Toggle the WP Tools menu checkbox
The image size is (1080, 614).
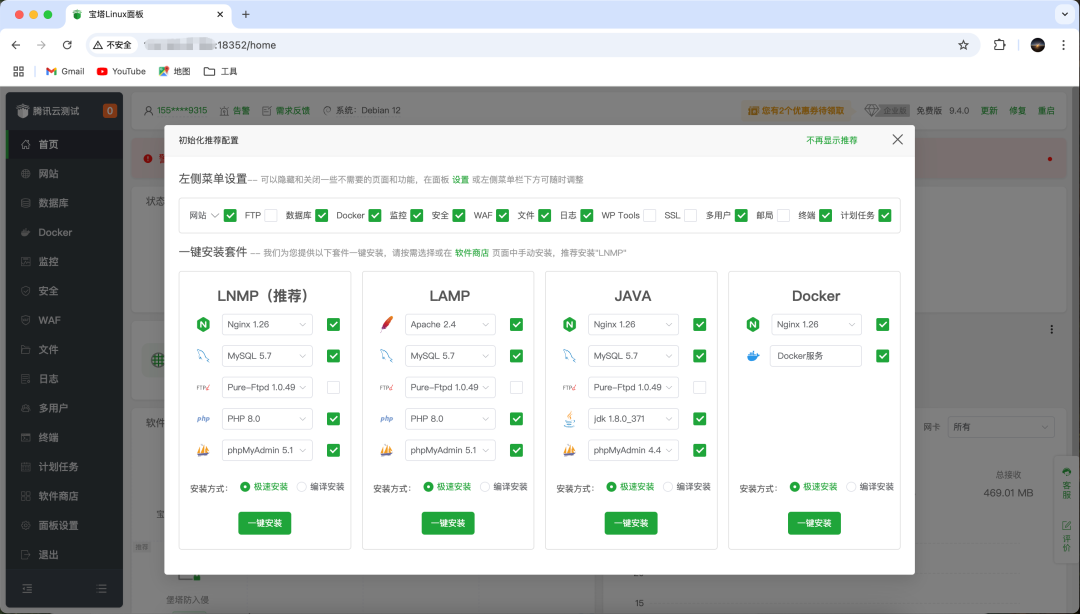[650, 215]
